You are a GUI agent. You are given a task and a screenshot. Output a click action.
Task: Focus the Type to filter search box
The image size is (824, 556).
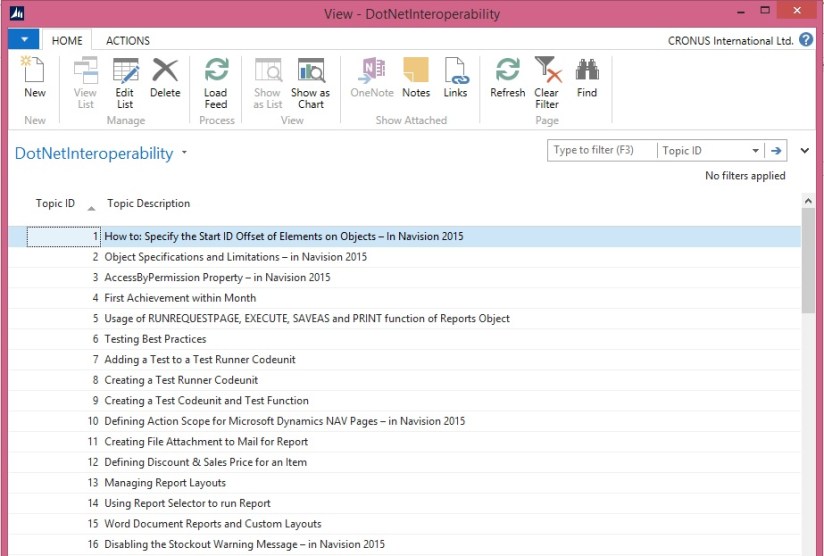[602, 150]
